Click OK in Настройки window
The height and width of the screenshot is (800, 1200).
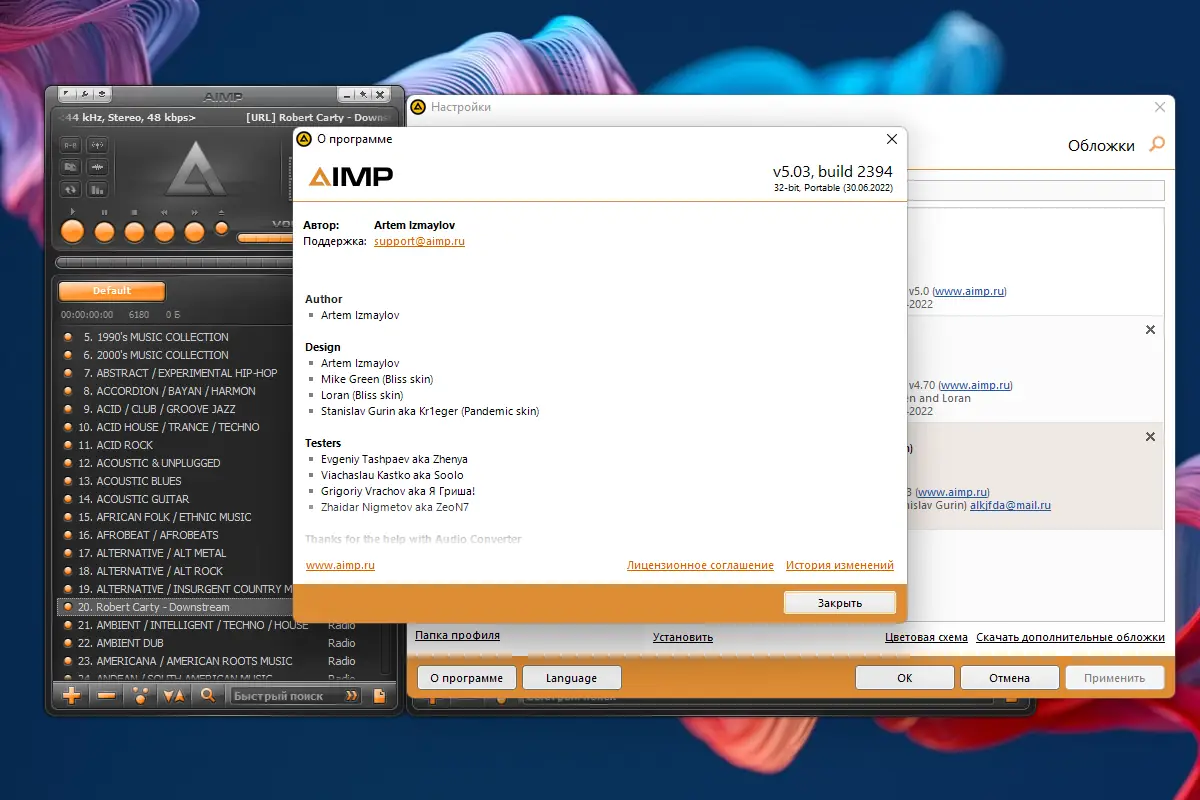click(x=904, y=678)
